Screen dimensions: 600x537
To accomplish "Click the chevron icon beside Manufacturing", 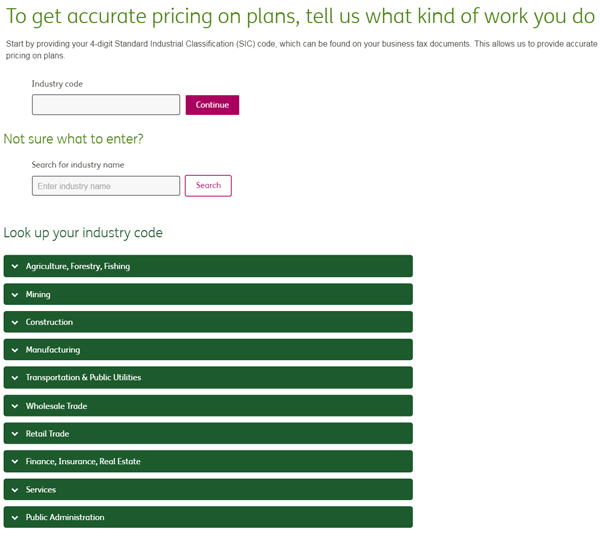I will [15, 350].
